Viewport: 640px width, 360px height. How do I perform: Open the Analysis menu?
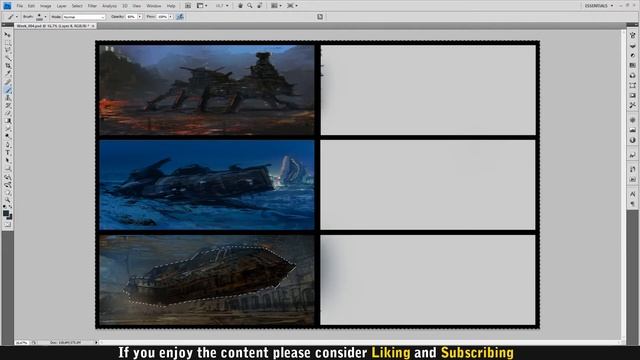109,6
